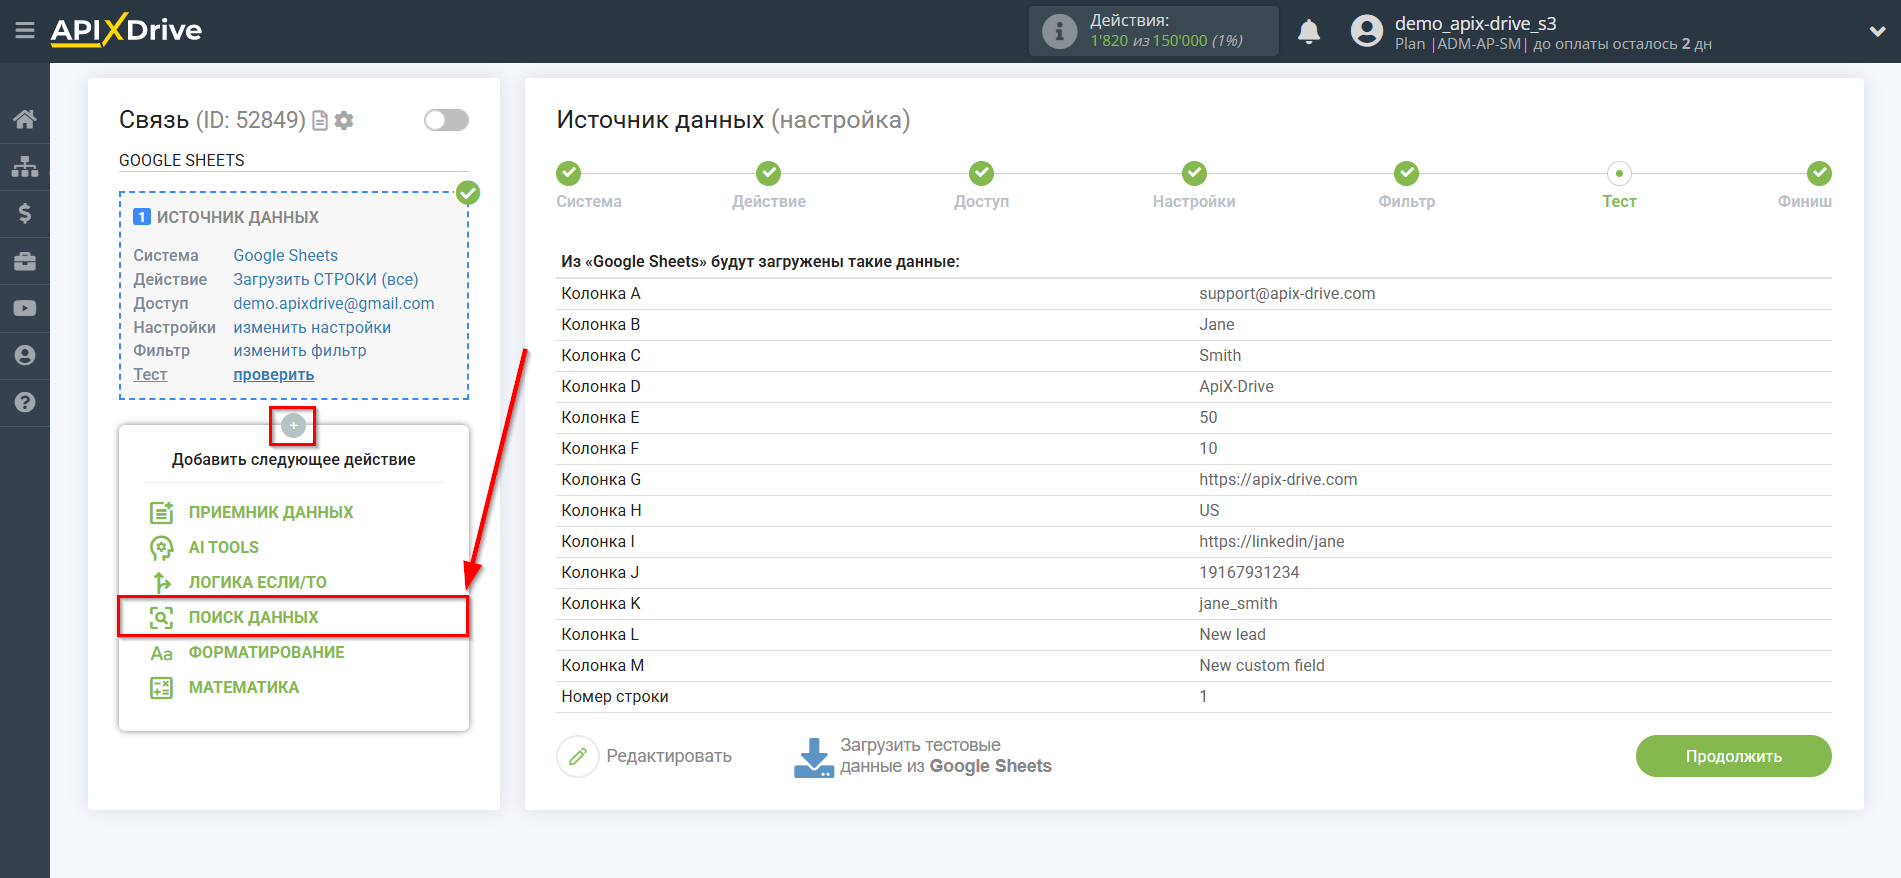Select ПОИСК ДАННЫХ action
This screenshot has width=1901, height=878.
click(x=254, y=617)
